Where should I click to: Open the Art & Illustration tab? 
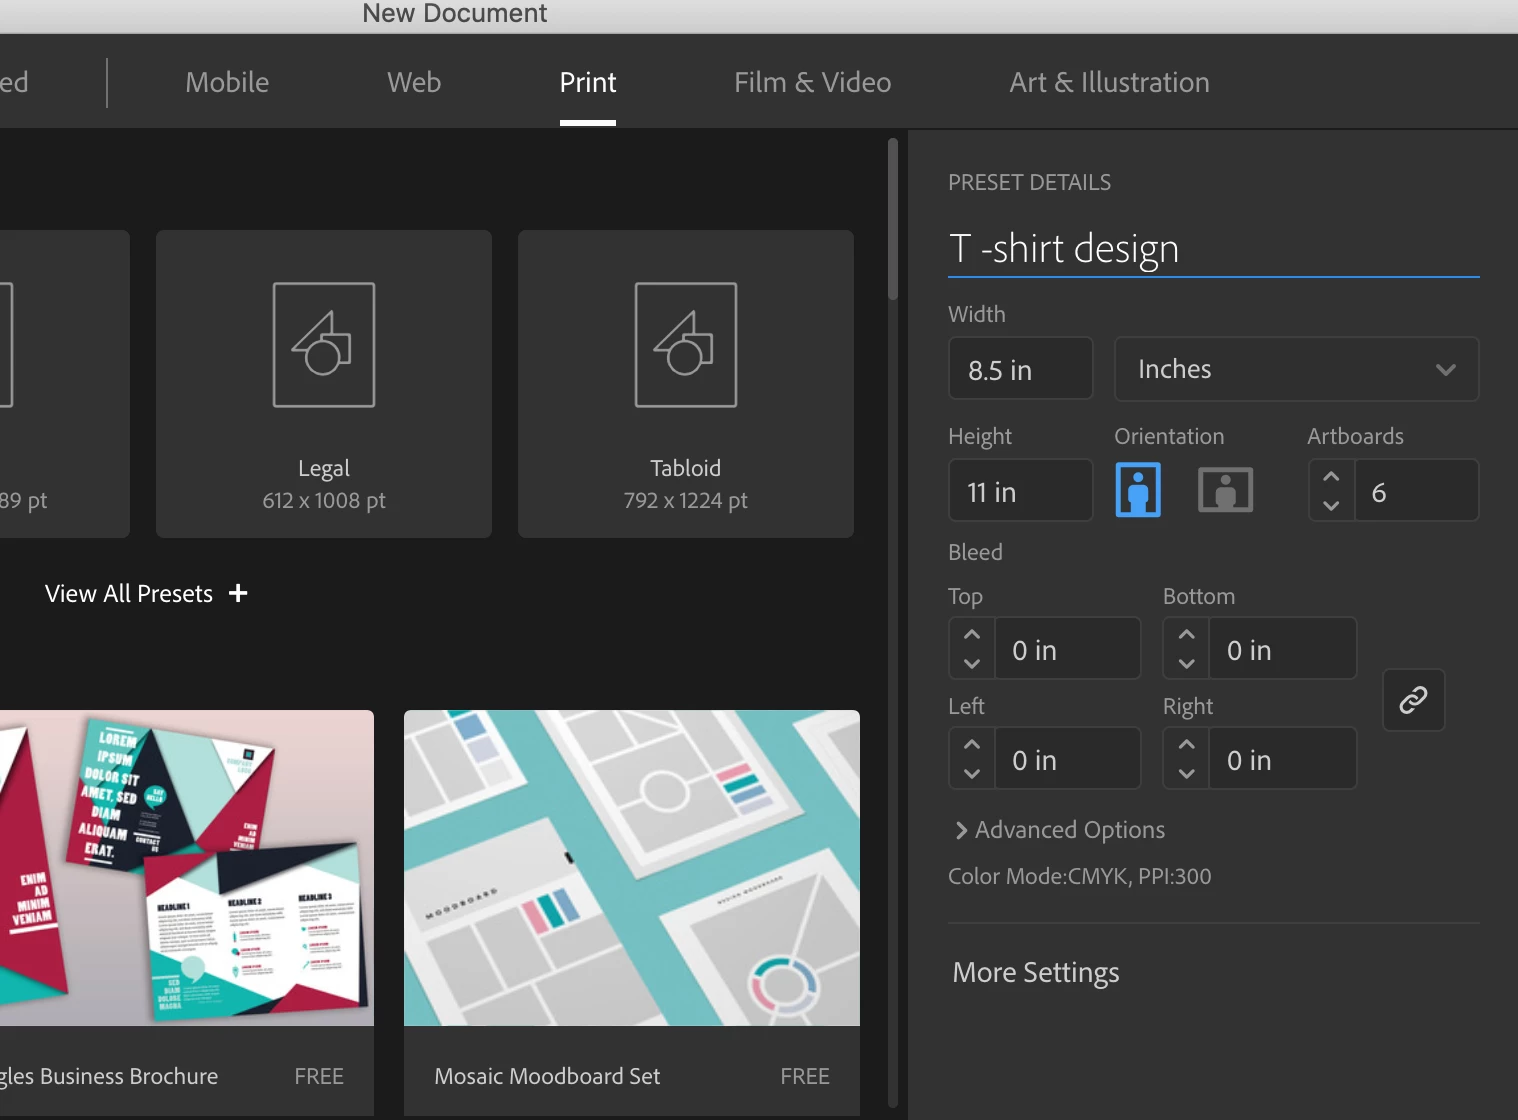(x=1109, y=82)
